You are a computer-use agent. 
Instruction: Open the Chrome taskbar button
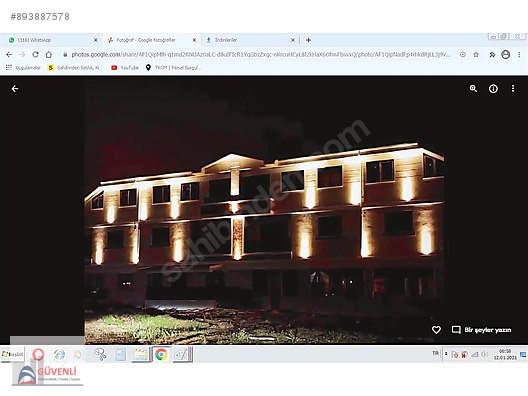pos(161,354)
